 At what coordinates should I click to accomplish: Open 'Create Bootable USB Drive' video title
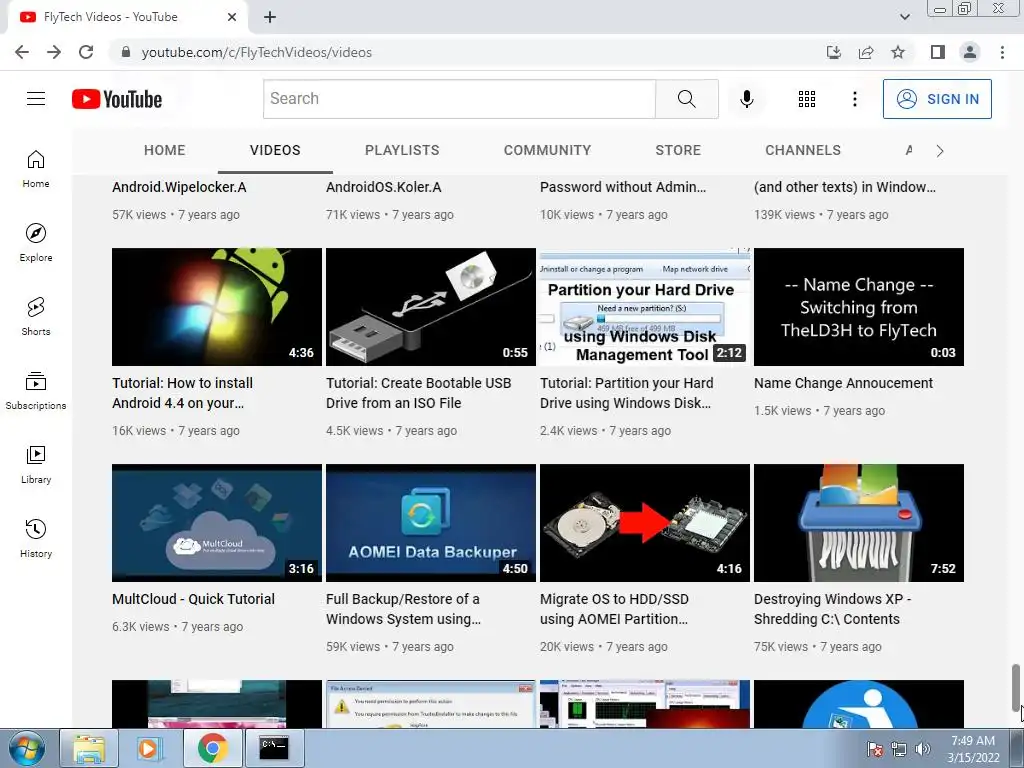[419, 393]
